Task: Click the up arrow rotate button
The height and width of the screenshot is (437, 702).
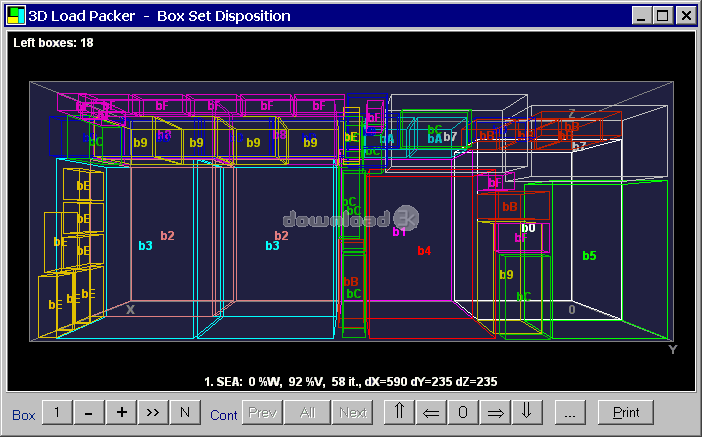Action: point(399,412)
